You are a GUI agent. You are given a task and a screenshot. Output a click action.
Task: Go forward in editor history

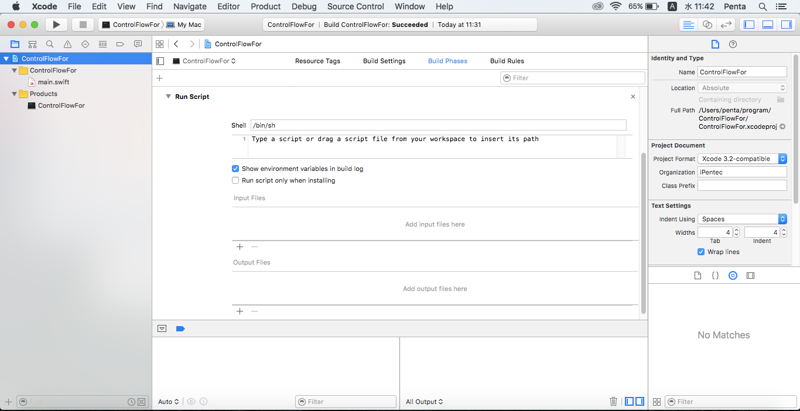pyautogui.click(x=192, y=44)
